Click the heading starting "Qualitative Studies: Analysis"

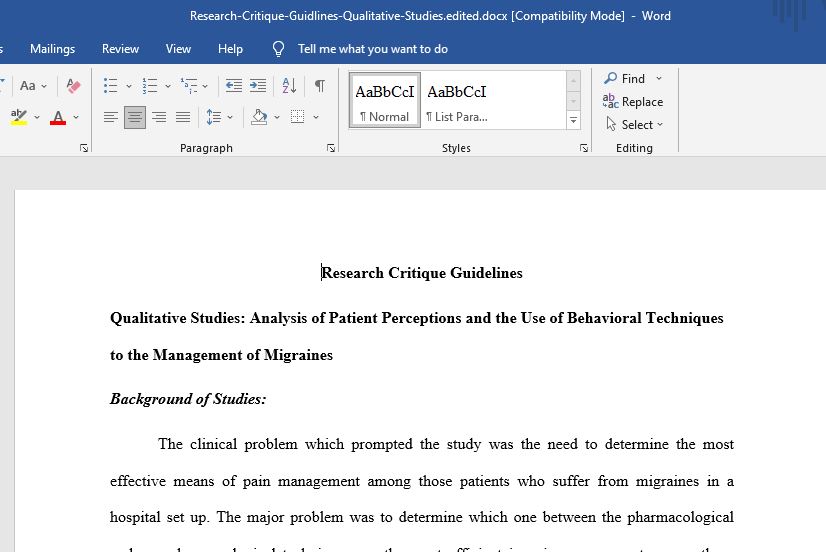click(417, 318)
